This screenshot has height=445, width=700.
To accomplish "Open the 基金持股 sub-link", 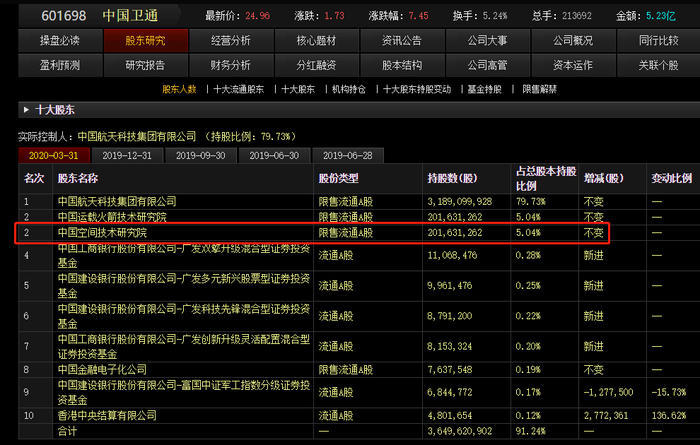I will (484, 89).
